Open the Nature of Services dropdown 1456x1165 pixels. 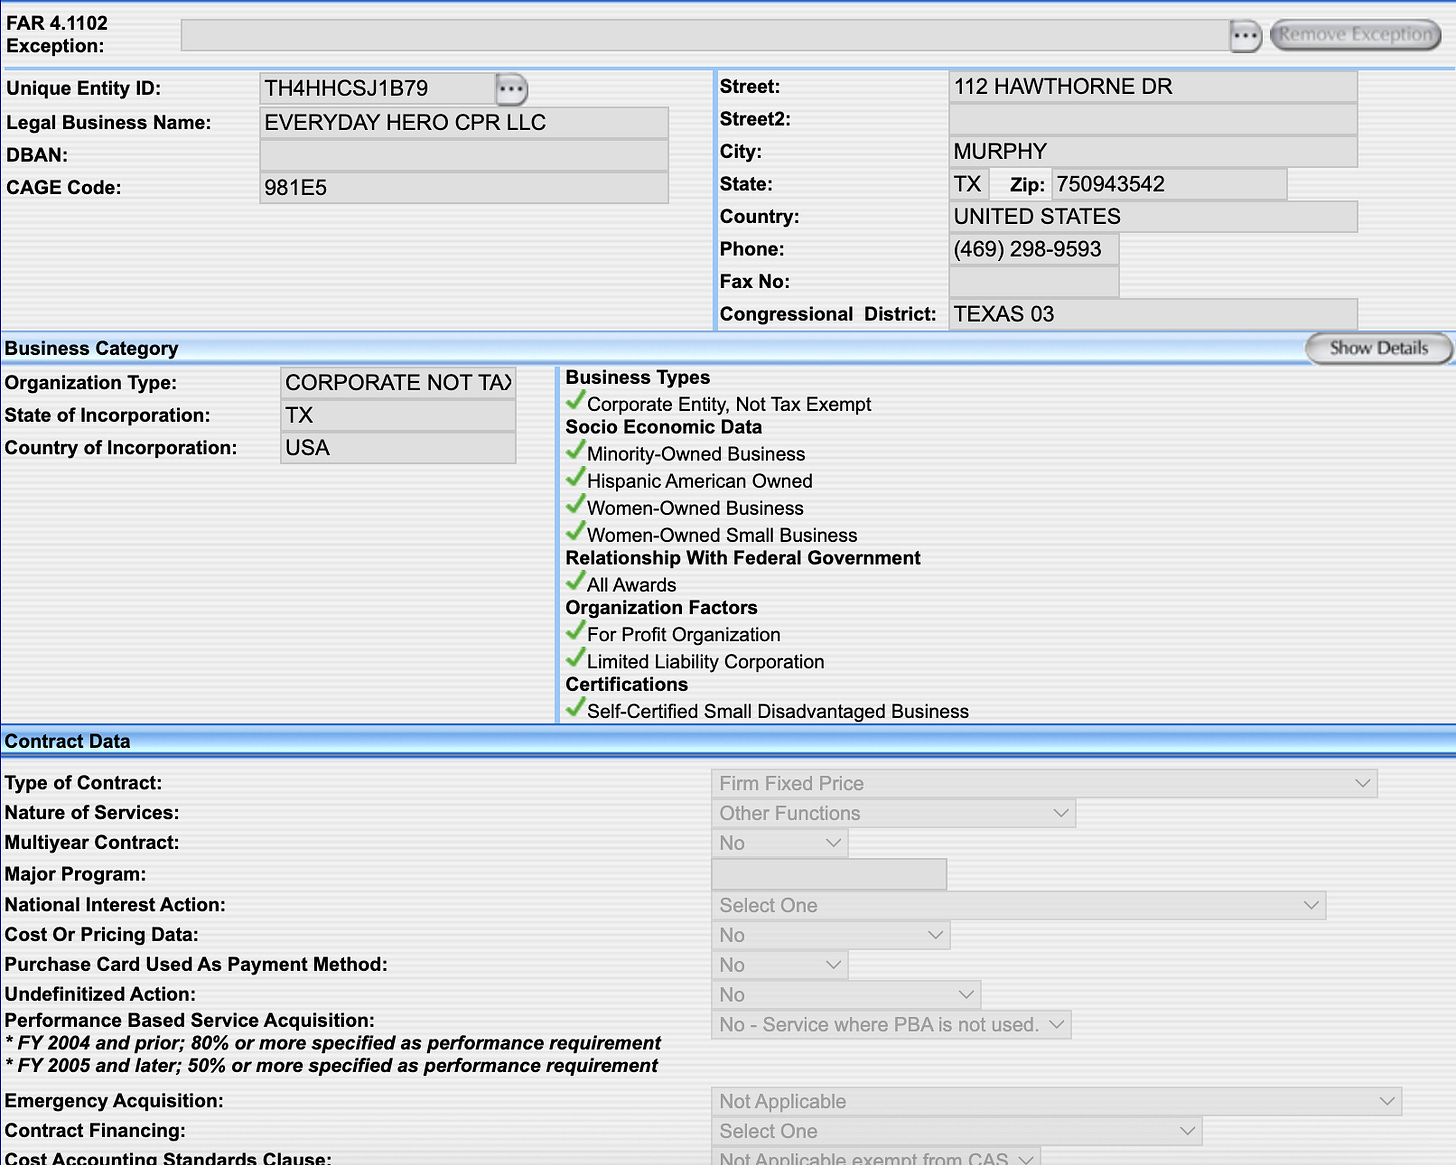click(x=893, y=813)
